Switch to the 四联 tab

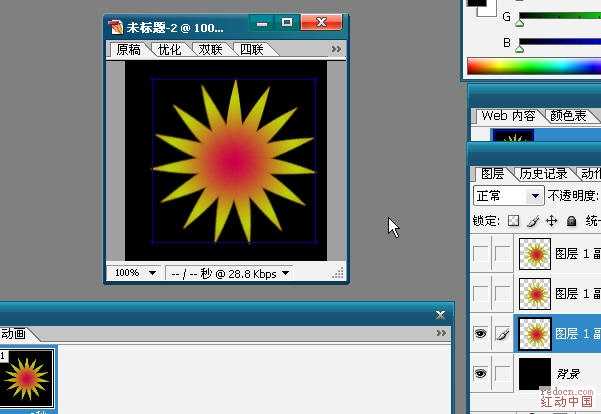(x=251, y=49)
